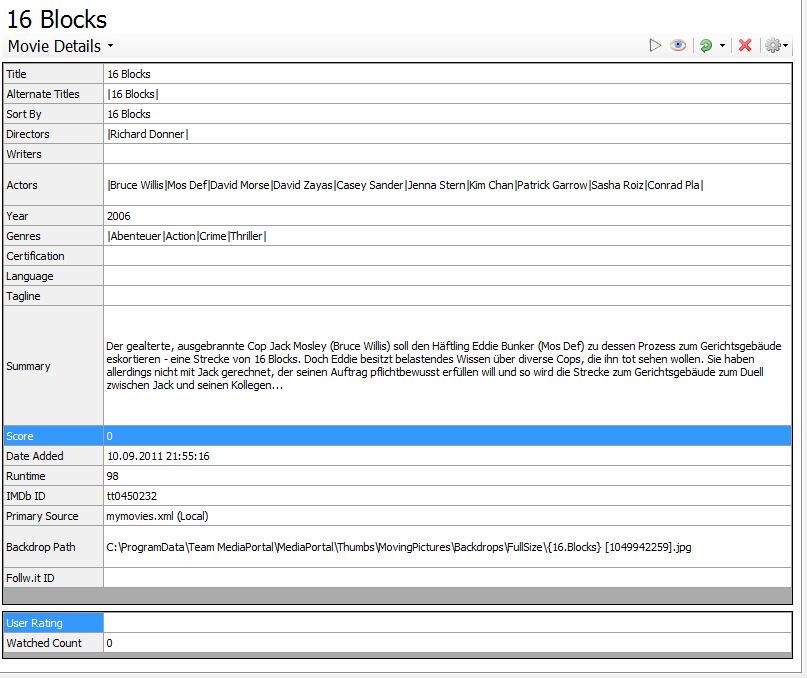Click the User Rating value field
This screenshot has width=807, height=678.
point(447,623)
